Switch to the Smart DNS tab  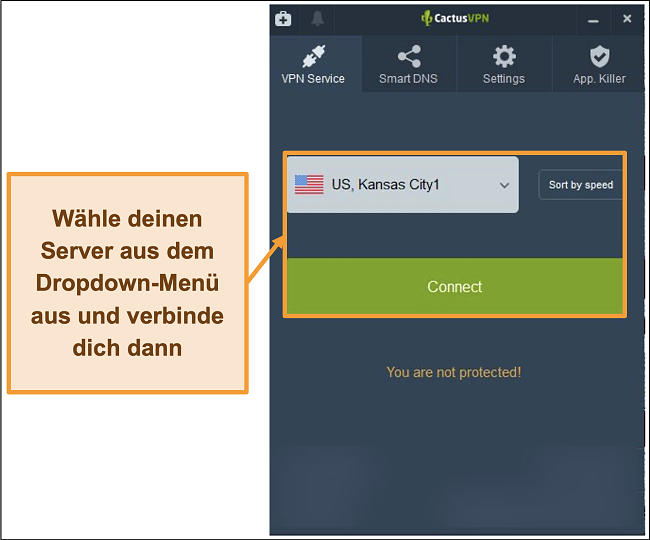pos(408,64)
